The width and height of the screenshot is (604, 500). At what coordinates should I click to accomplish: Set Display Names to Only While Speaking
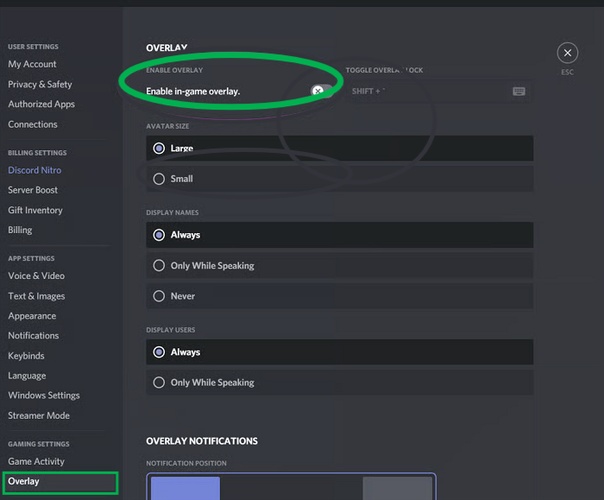click(159, 266)
